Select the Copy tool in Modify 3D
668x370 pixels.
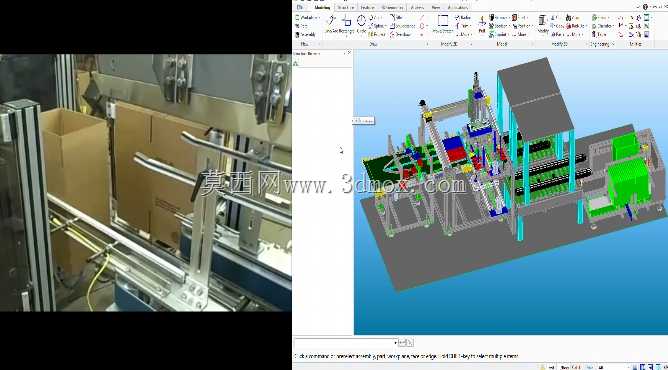(x=557, y=26)
